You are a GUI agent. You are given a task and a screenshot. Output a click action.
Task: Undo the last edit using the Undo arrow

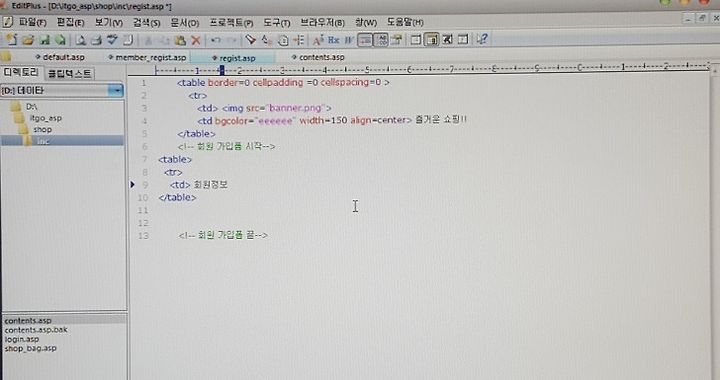(215, 40)
